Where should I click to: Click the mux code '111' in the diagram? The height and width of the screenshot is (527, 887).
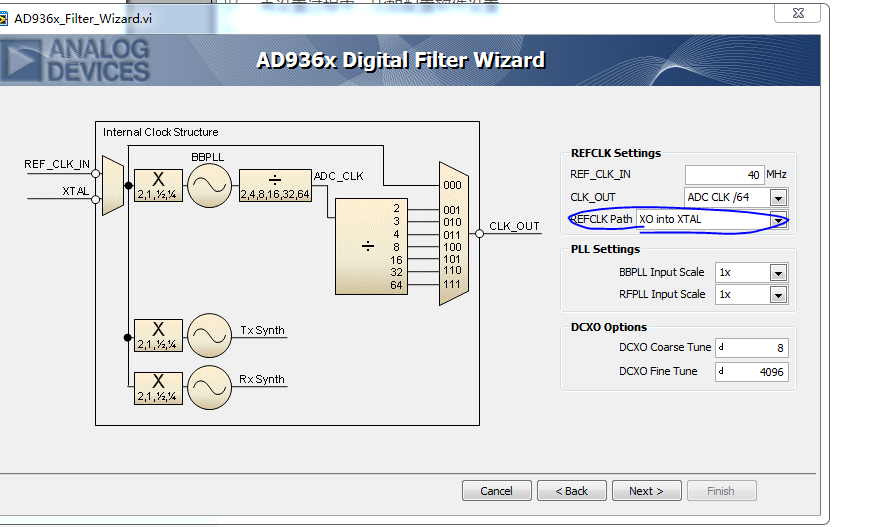(452, 284)
